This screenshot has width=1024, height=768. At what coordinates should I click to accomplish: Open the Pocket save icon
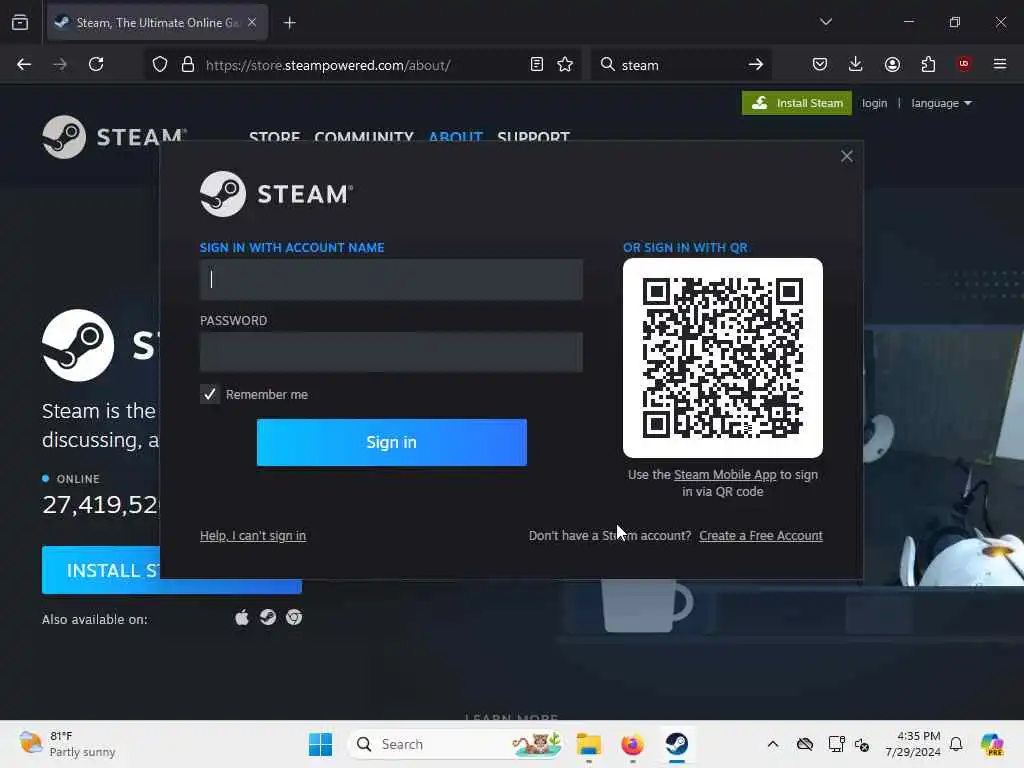820,65
